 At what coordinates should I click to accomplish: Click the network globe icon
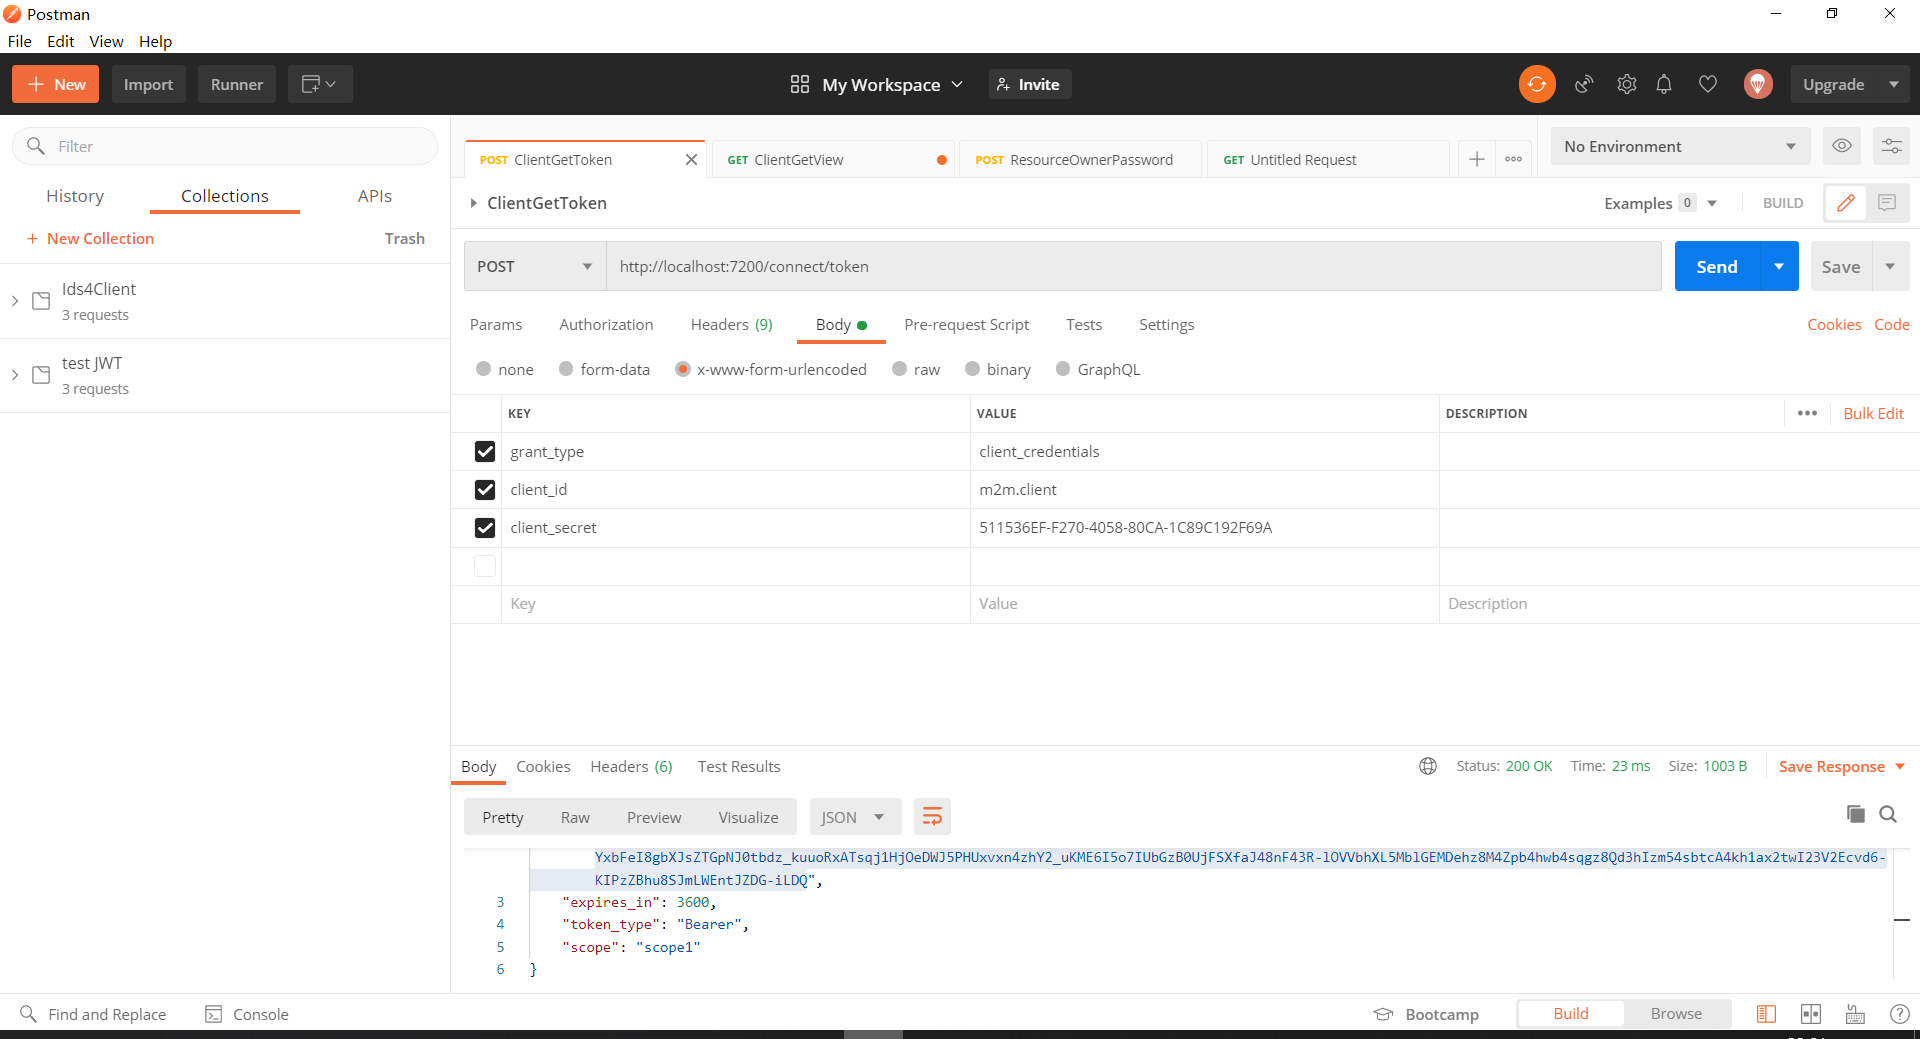point(1428,766)
